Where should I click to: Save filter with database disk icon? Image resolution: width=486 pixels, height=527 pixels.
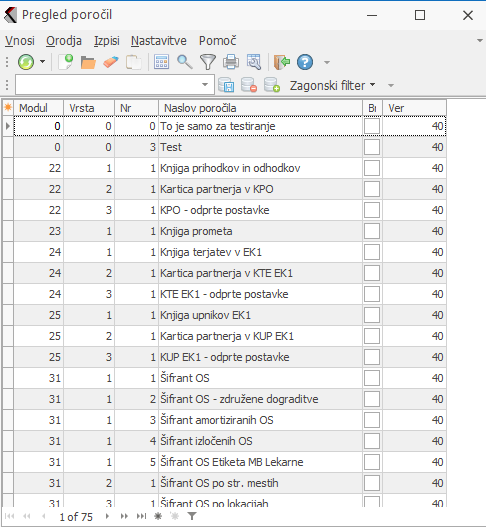(x=226, y=85)
